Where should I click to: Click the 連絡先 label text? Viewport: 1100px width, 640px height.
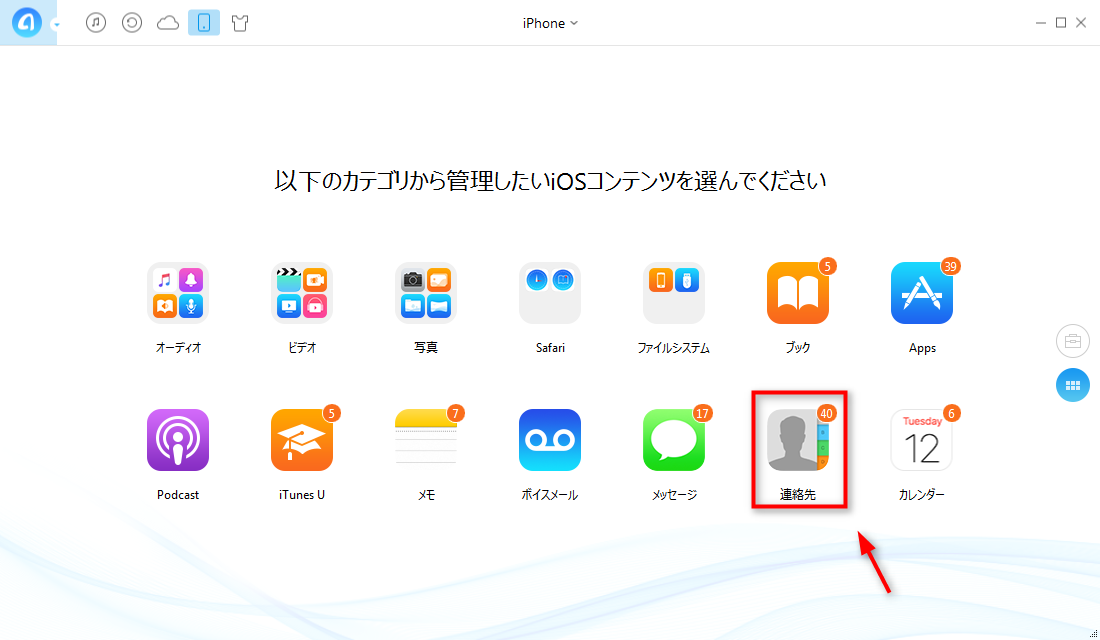pyautogui.click(x=798, y=495)
